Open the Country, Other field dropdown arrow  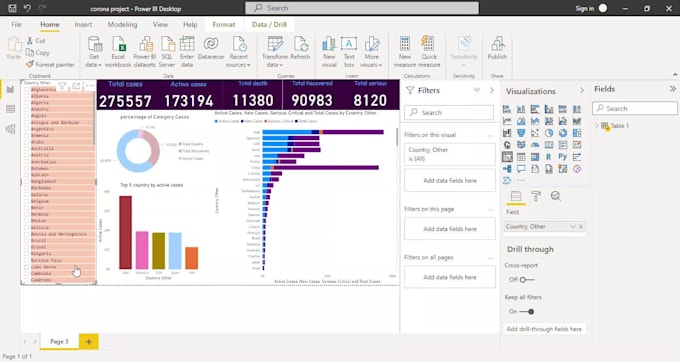click(x=572, y=227)
